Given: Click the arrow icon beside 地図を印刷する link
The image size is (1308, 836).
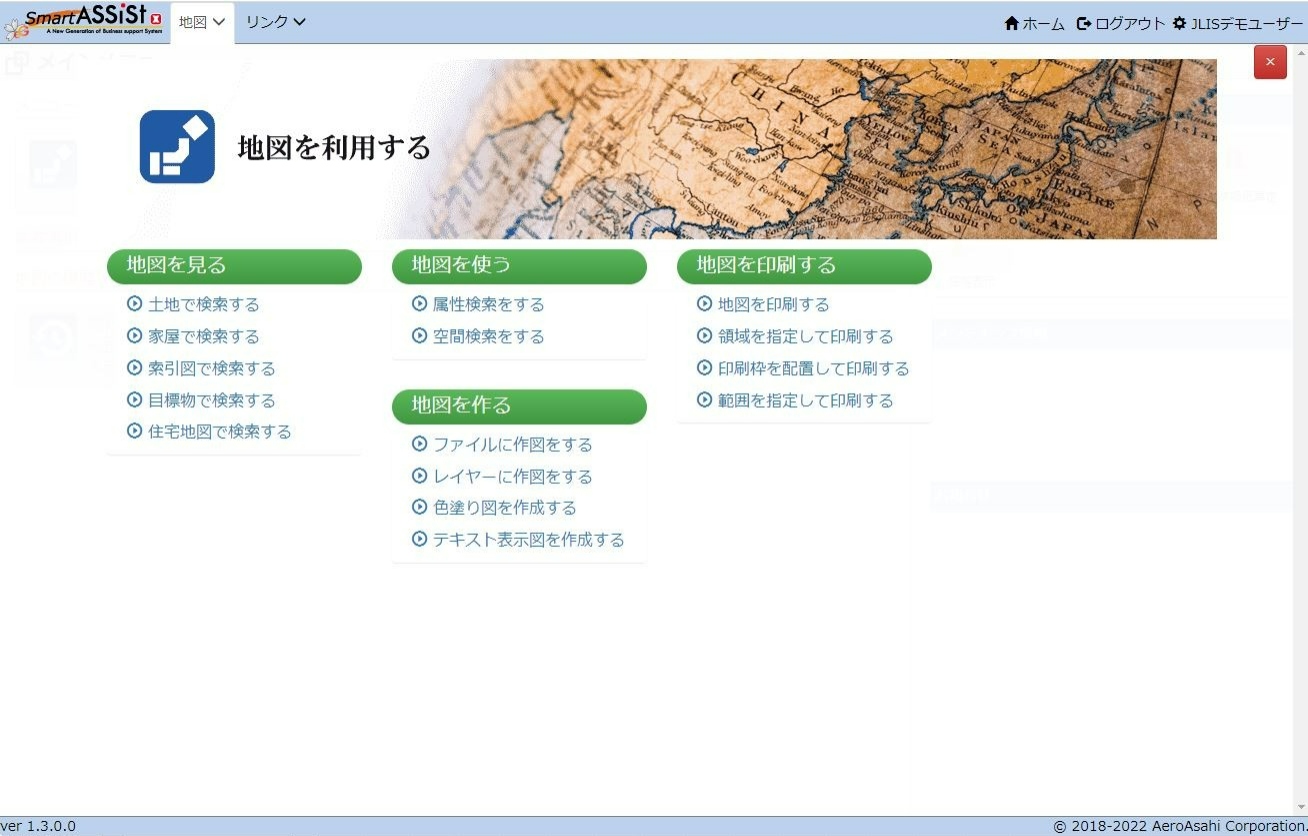Looking at the screenshot, I should click(705, 304).
